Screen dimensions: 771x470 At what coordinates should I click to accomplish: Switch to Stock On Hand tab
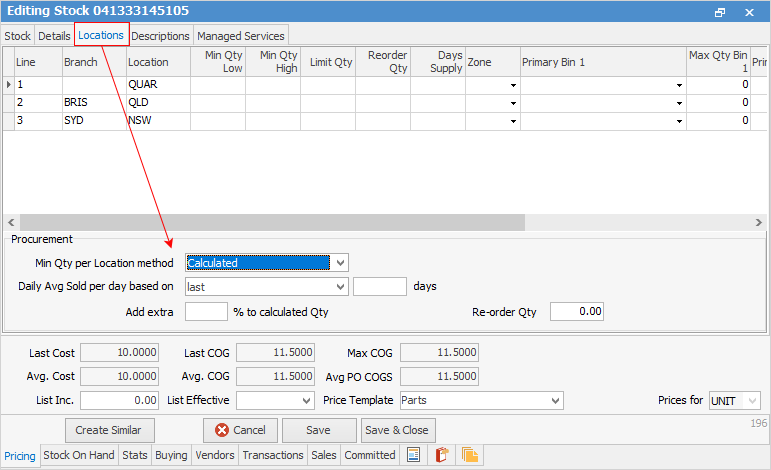click(78, 455)
